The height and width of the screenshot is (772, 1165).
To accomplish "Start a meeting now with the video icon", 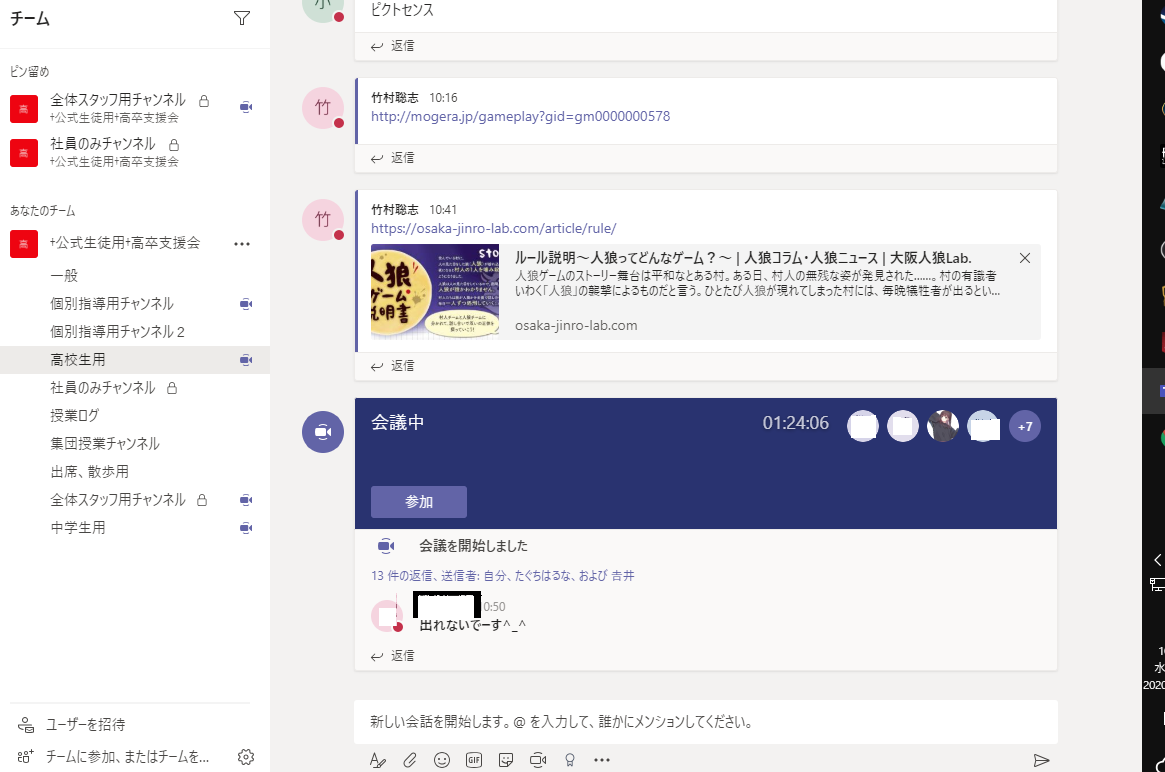I will click(x=538, y=760).
